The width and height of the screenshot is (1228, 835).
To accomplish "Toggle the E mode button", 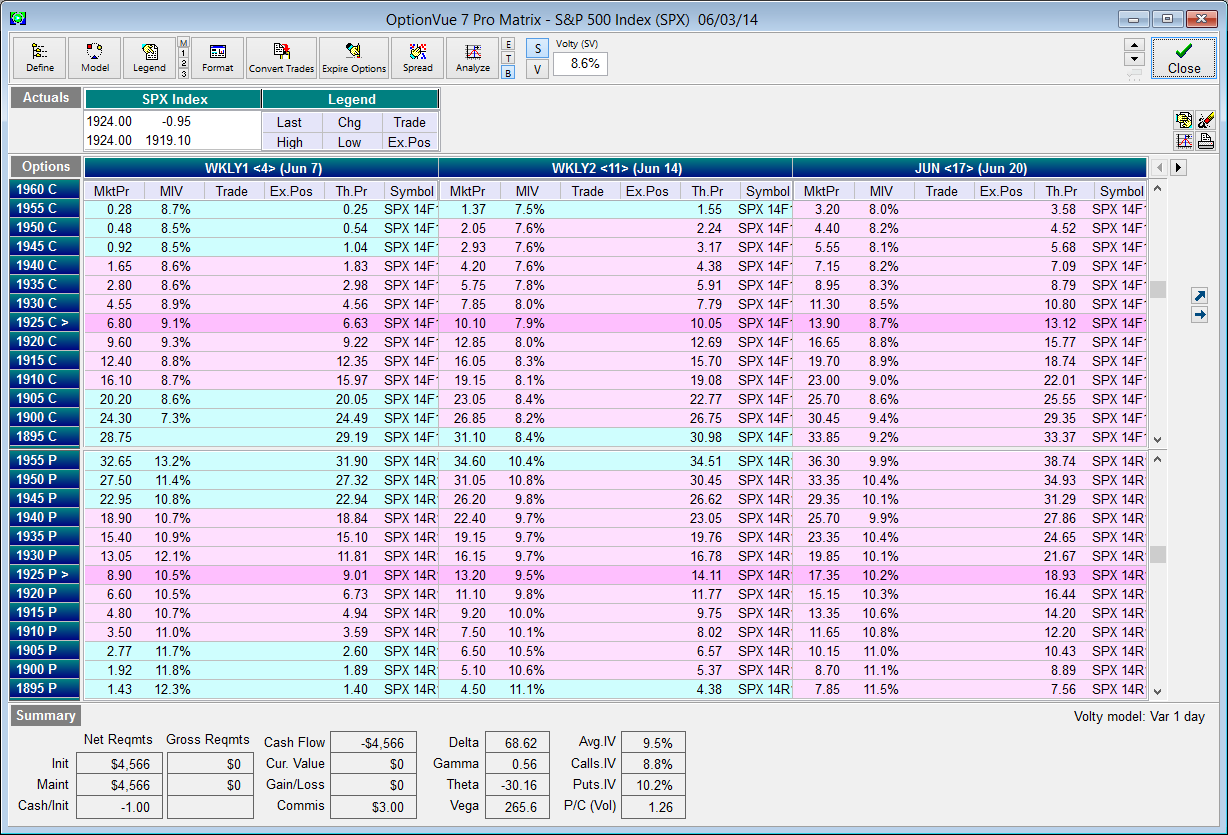I will pos(508,44).
